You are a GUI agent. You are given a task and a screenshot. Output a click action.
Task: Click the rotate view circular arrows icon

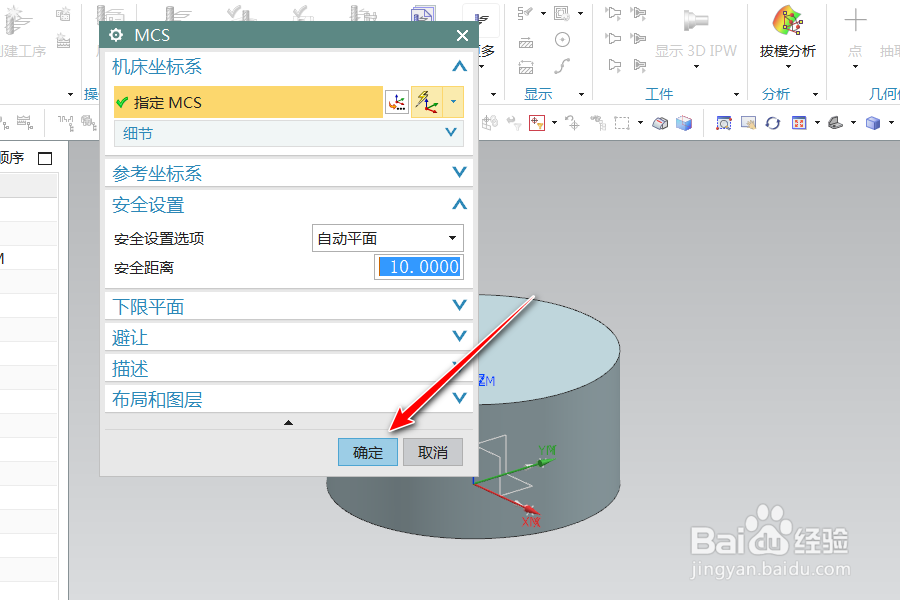click(773, 123)
